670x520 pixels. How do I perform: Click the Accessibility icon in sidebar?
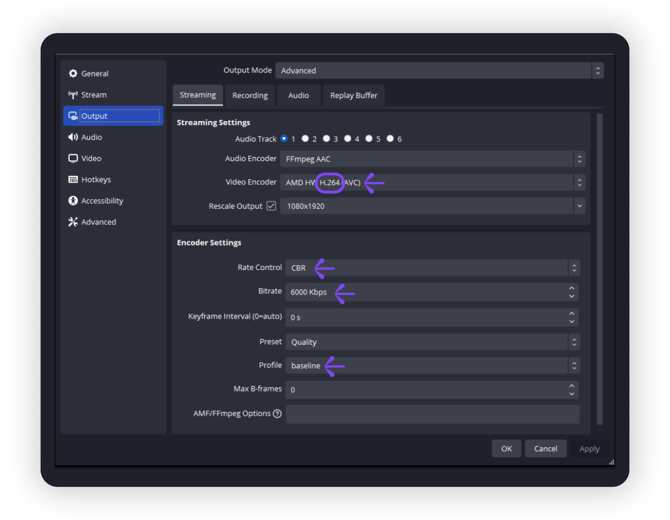coord(73,201)
